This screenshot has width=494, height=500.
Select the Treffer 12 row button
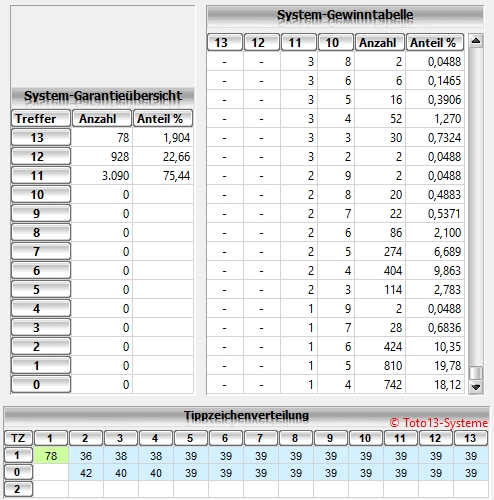[x=41, y=156]
